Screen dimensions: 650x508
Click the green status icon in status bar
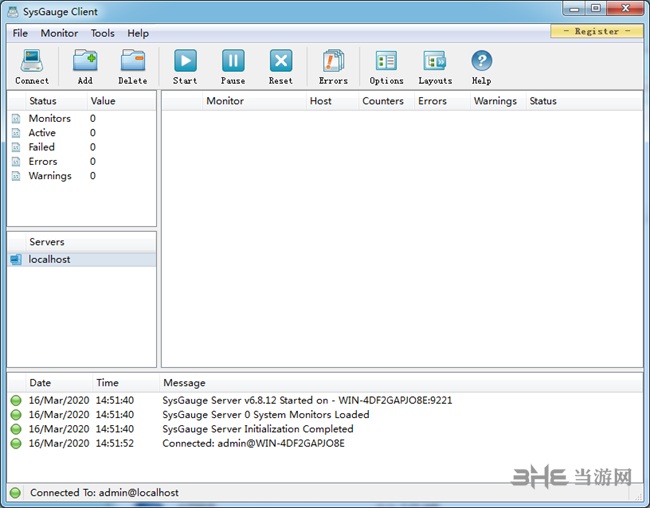tap(15, 493)
